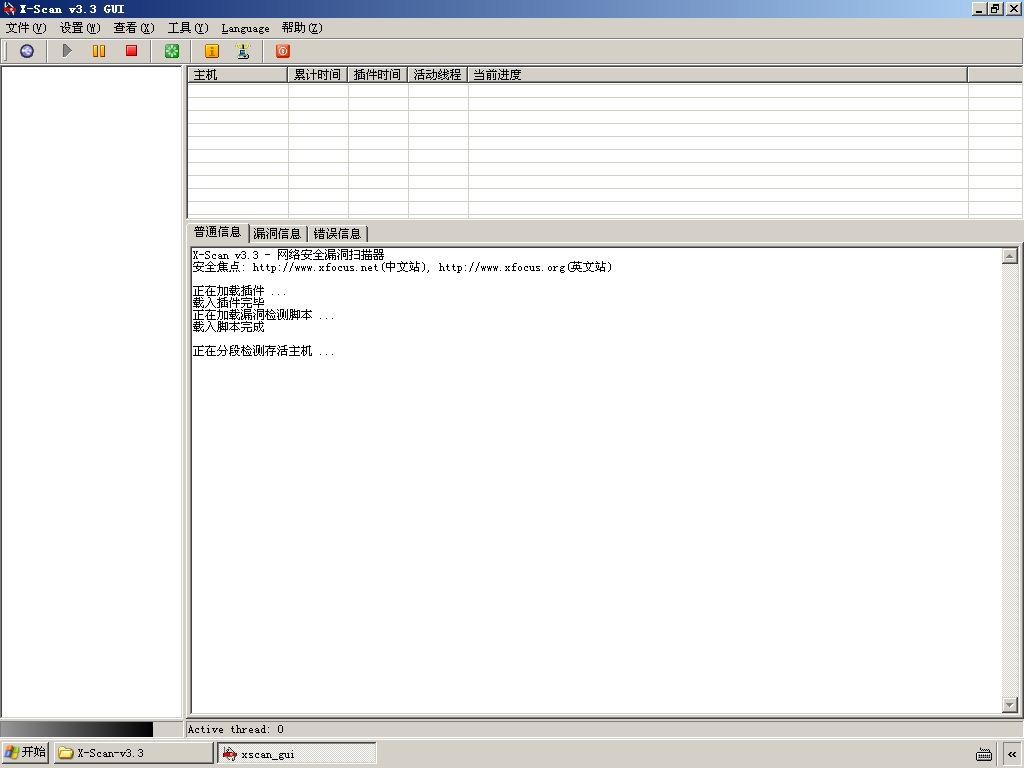
Task: Expand the system tray chevron
Action: pos(1012,754)
